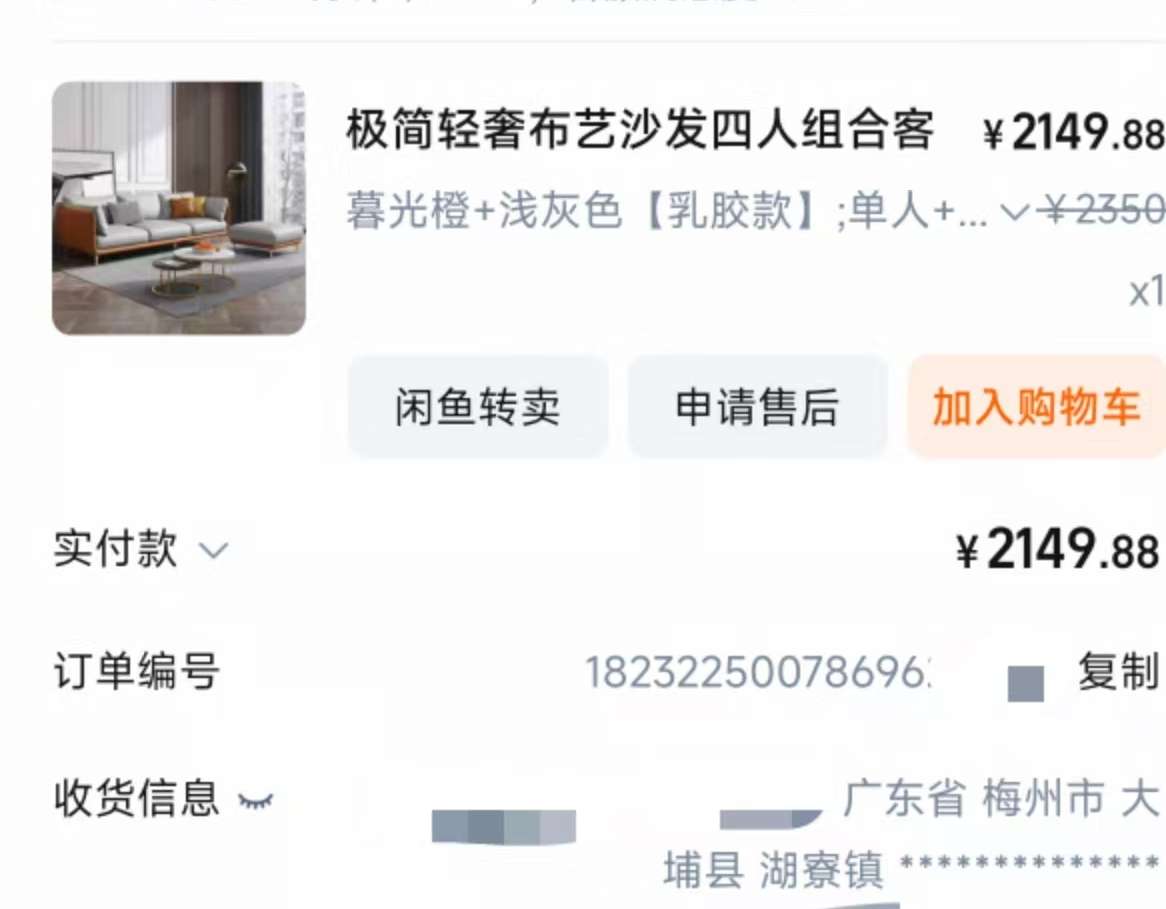This screenshot has height=909, width=1166.
Task: Click the 暮光橙+浅灰色【乳胶款】variant text
Action: 581,210
